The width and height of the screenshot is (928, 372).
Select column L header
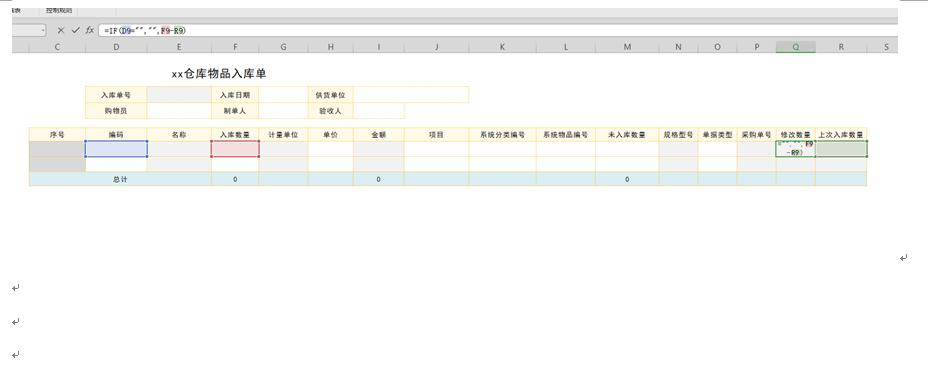coord(566,47)
